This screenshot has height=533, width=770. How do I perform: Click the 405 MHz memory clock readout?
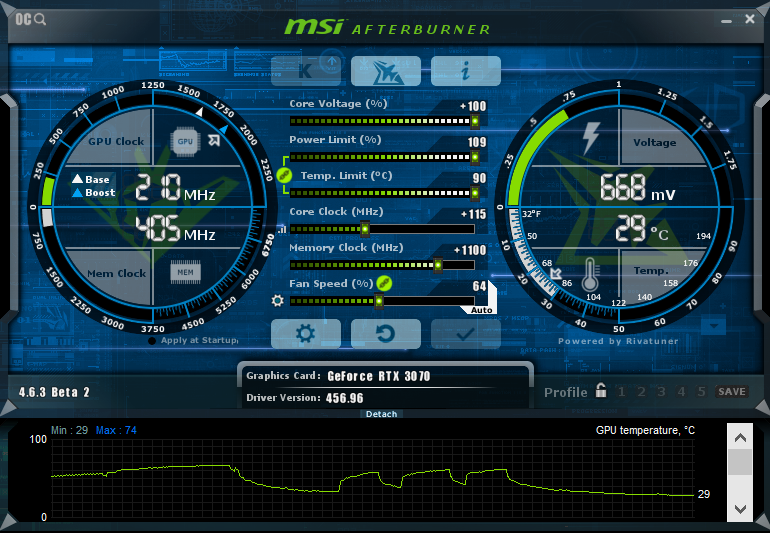click(x=175, y=228)
